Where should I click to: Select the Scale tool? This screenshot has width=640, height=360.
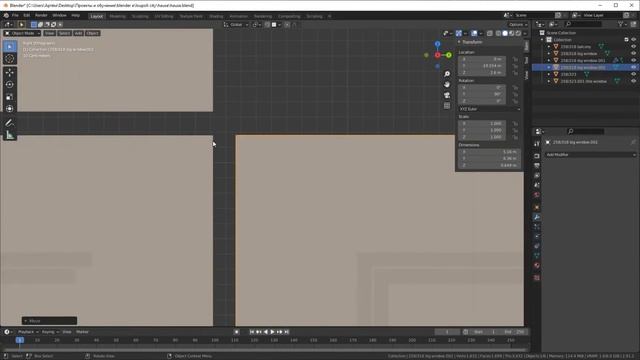click(10, 97)
